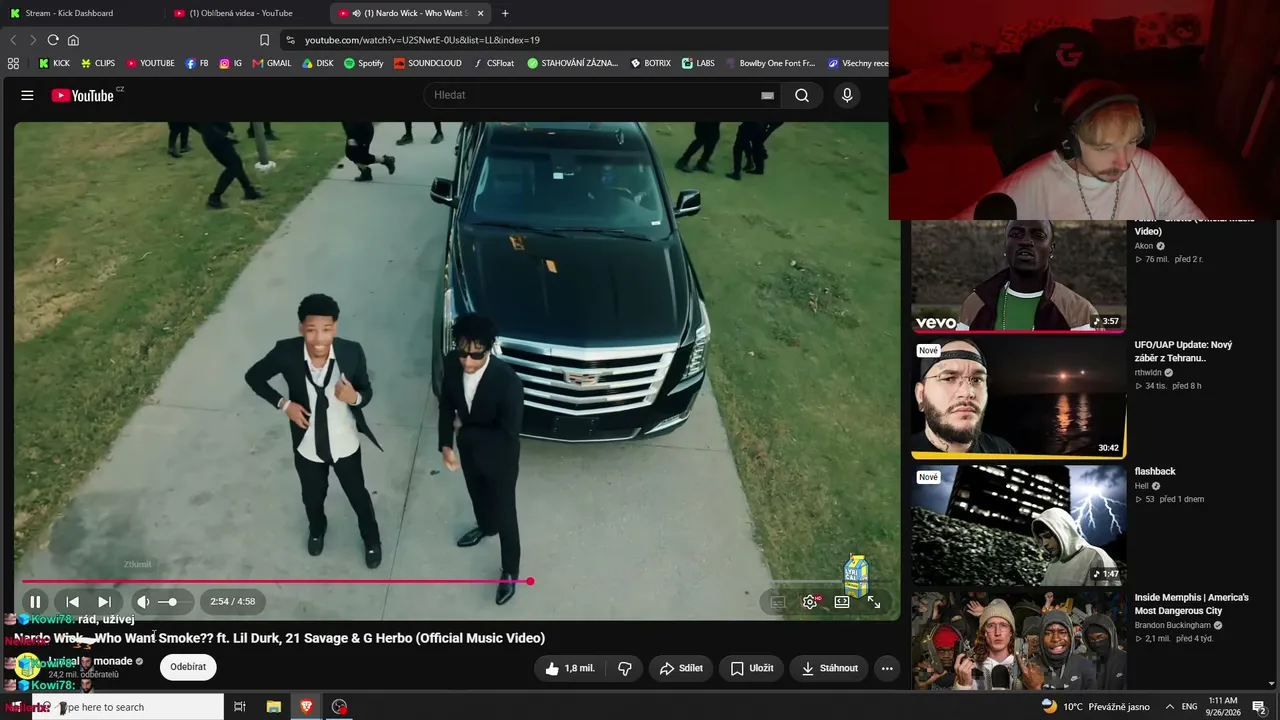Switch to the Oblíbená videa browser tab

coord(240,13)
